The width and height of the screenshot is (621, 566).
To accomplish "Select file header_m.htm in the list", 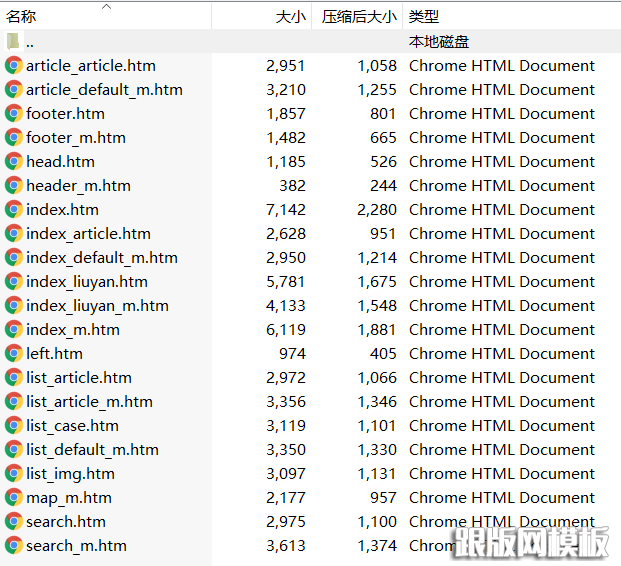I will point(78,186).
